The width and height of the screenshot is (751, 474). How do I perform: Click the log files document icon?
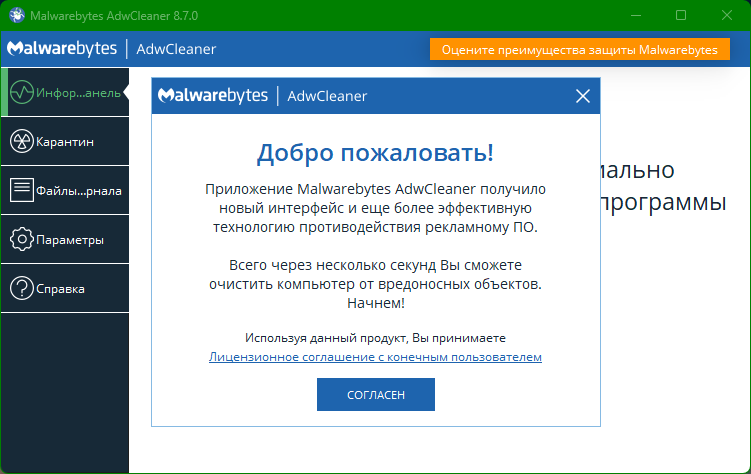(x=22, y=191)
